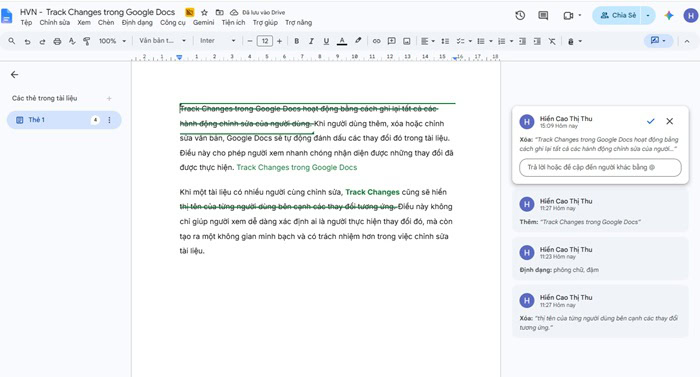Screen dimensions: 700x377
Task: Select the Định dạng: phông chữ, đậm suggestion card
Action: tap(600, 259)
